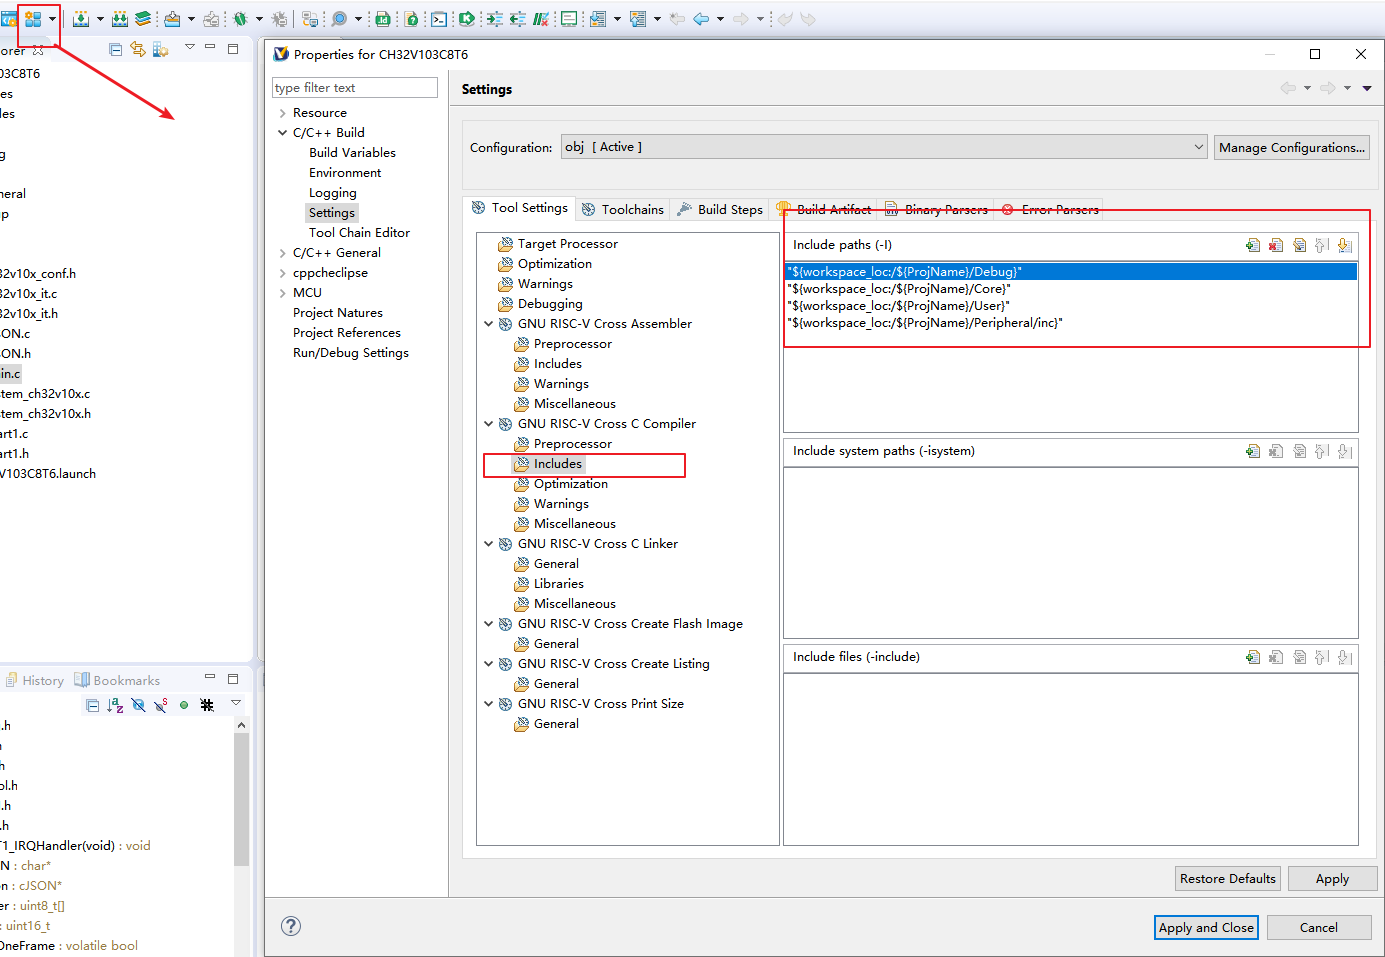Select Project References in properties tree

pos(346,333)
